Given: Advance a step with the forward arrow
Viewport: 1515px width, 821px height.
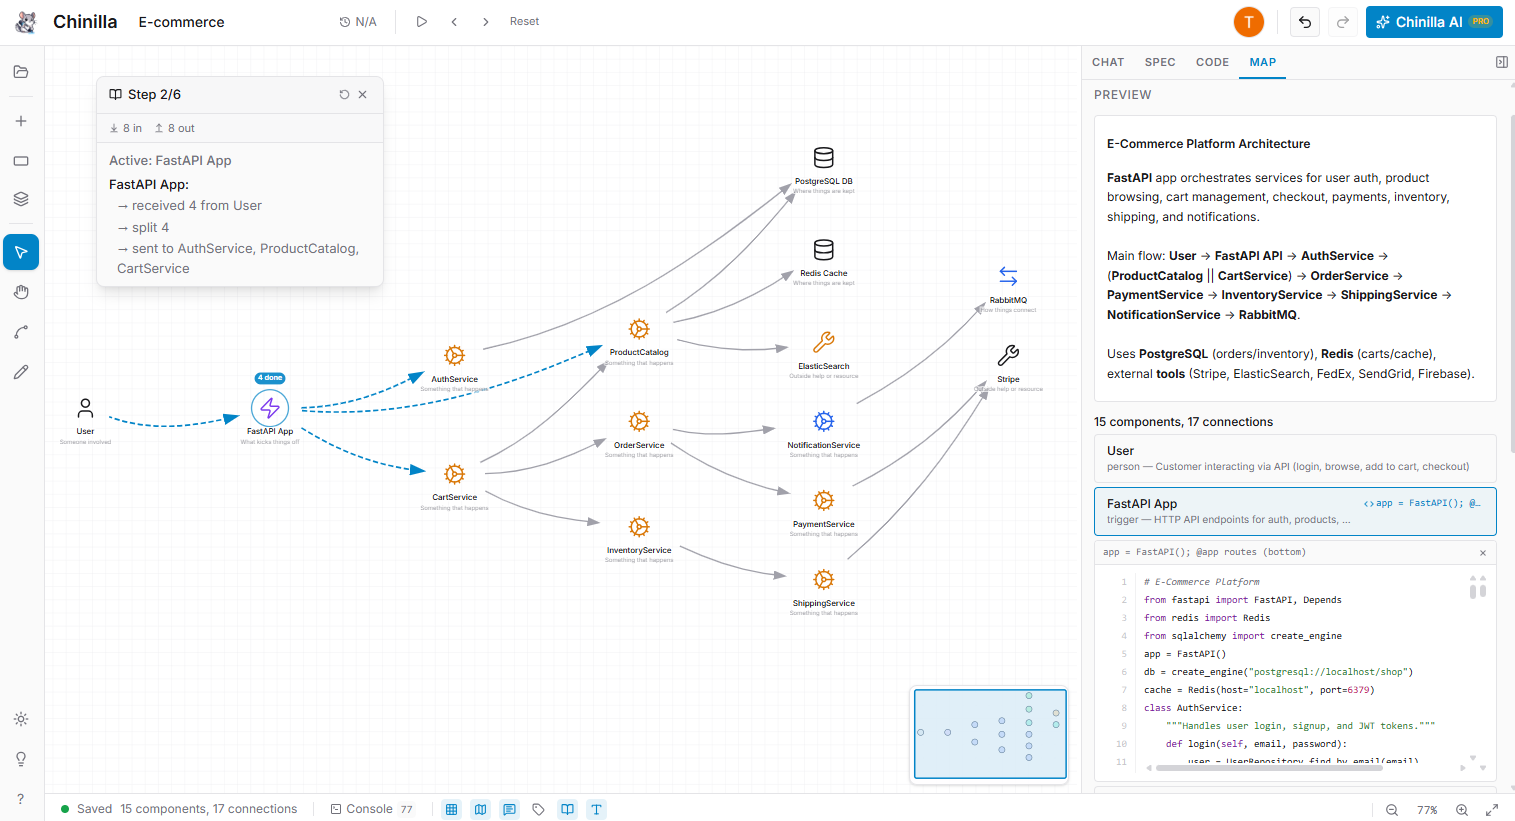Looking at the screenshot, I should pyautogui.click(x=486, y=21).
